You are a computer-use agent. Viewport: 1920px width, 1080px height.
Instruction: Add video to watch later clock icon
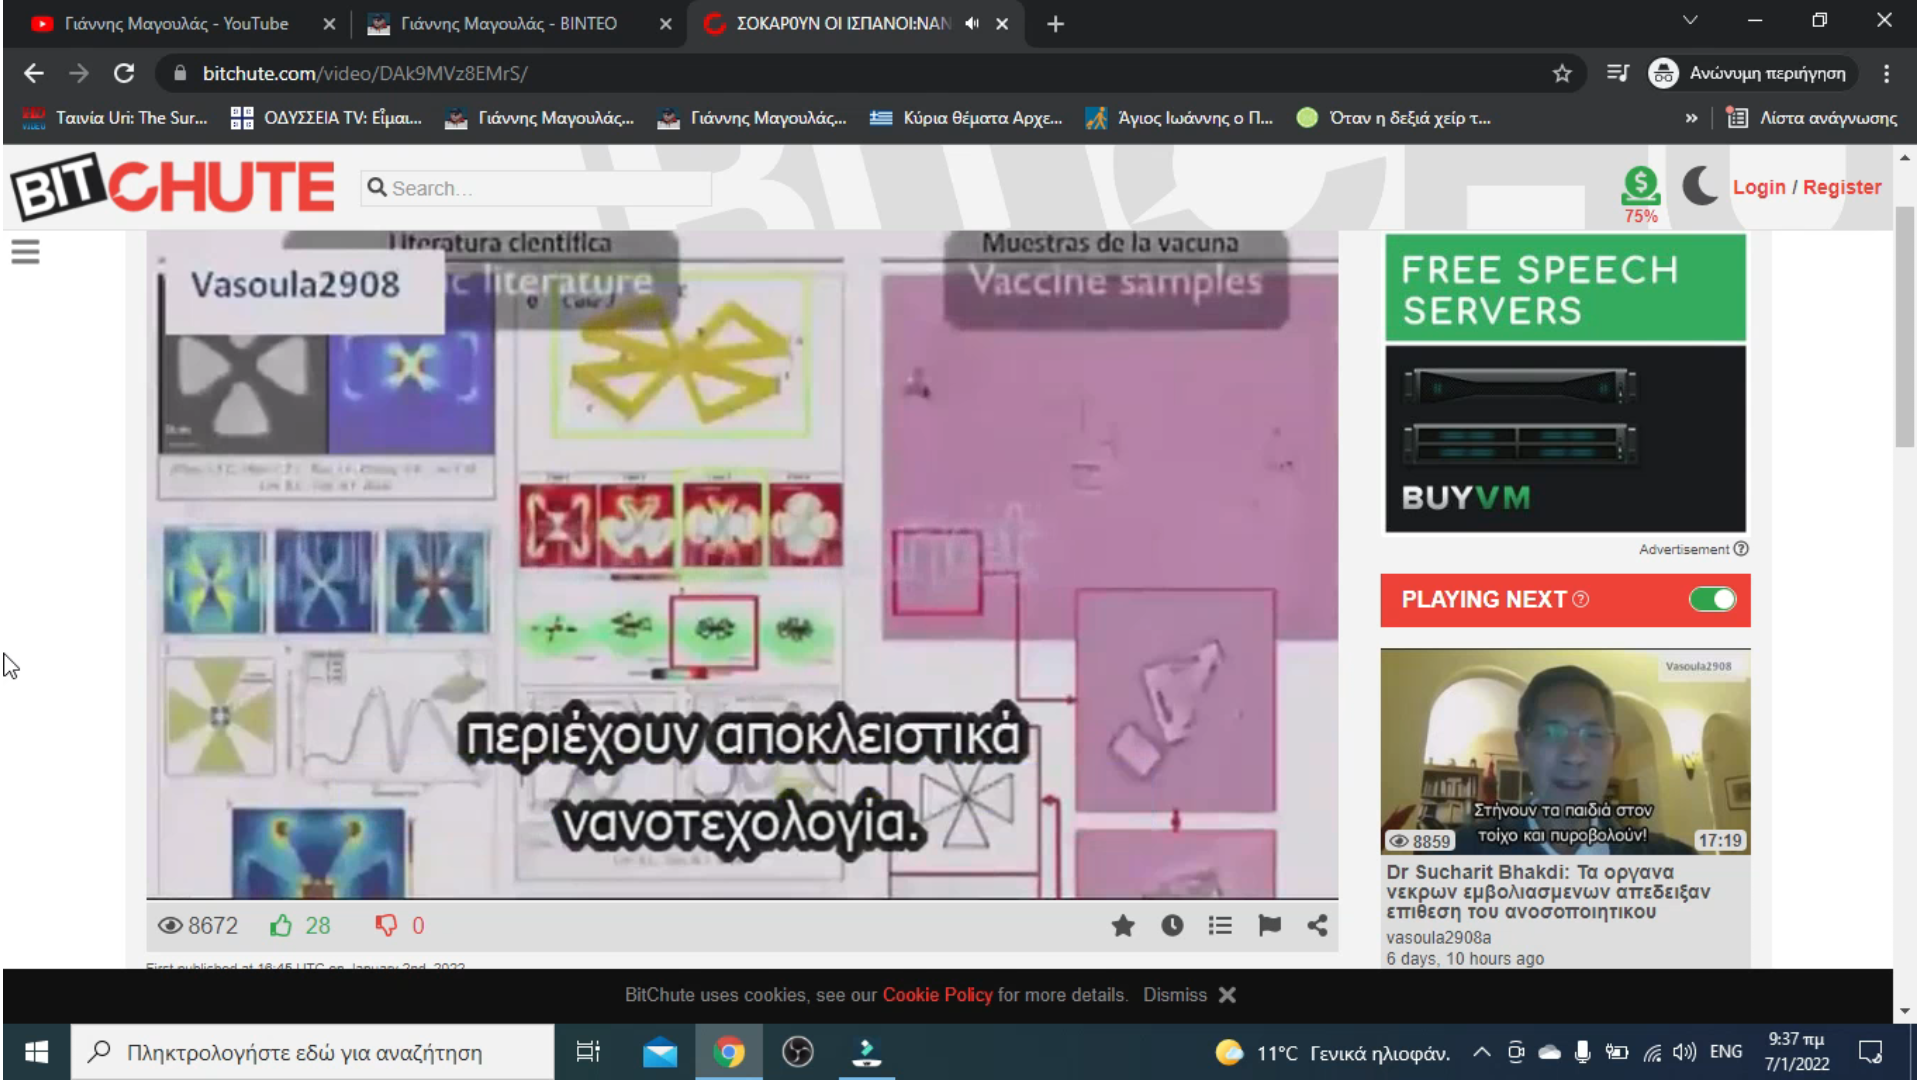coord(1172,926)
